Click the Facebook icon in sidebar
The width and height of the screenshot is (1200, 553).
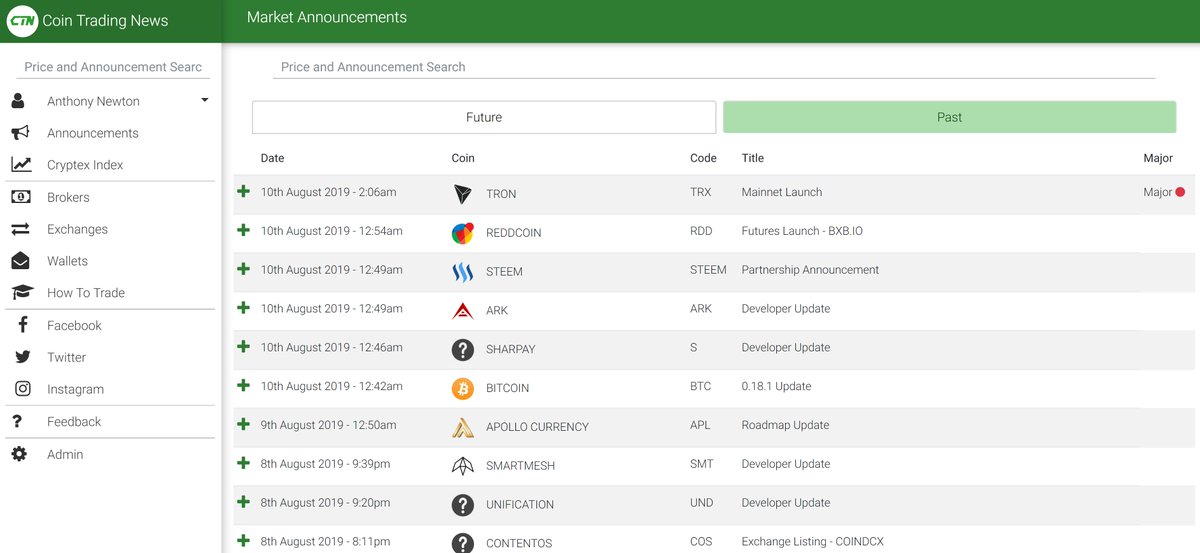pyautogui.click(x=22, y=325)
